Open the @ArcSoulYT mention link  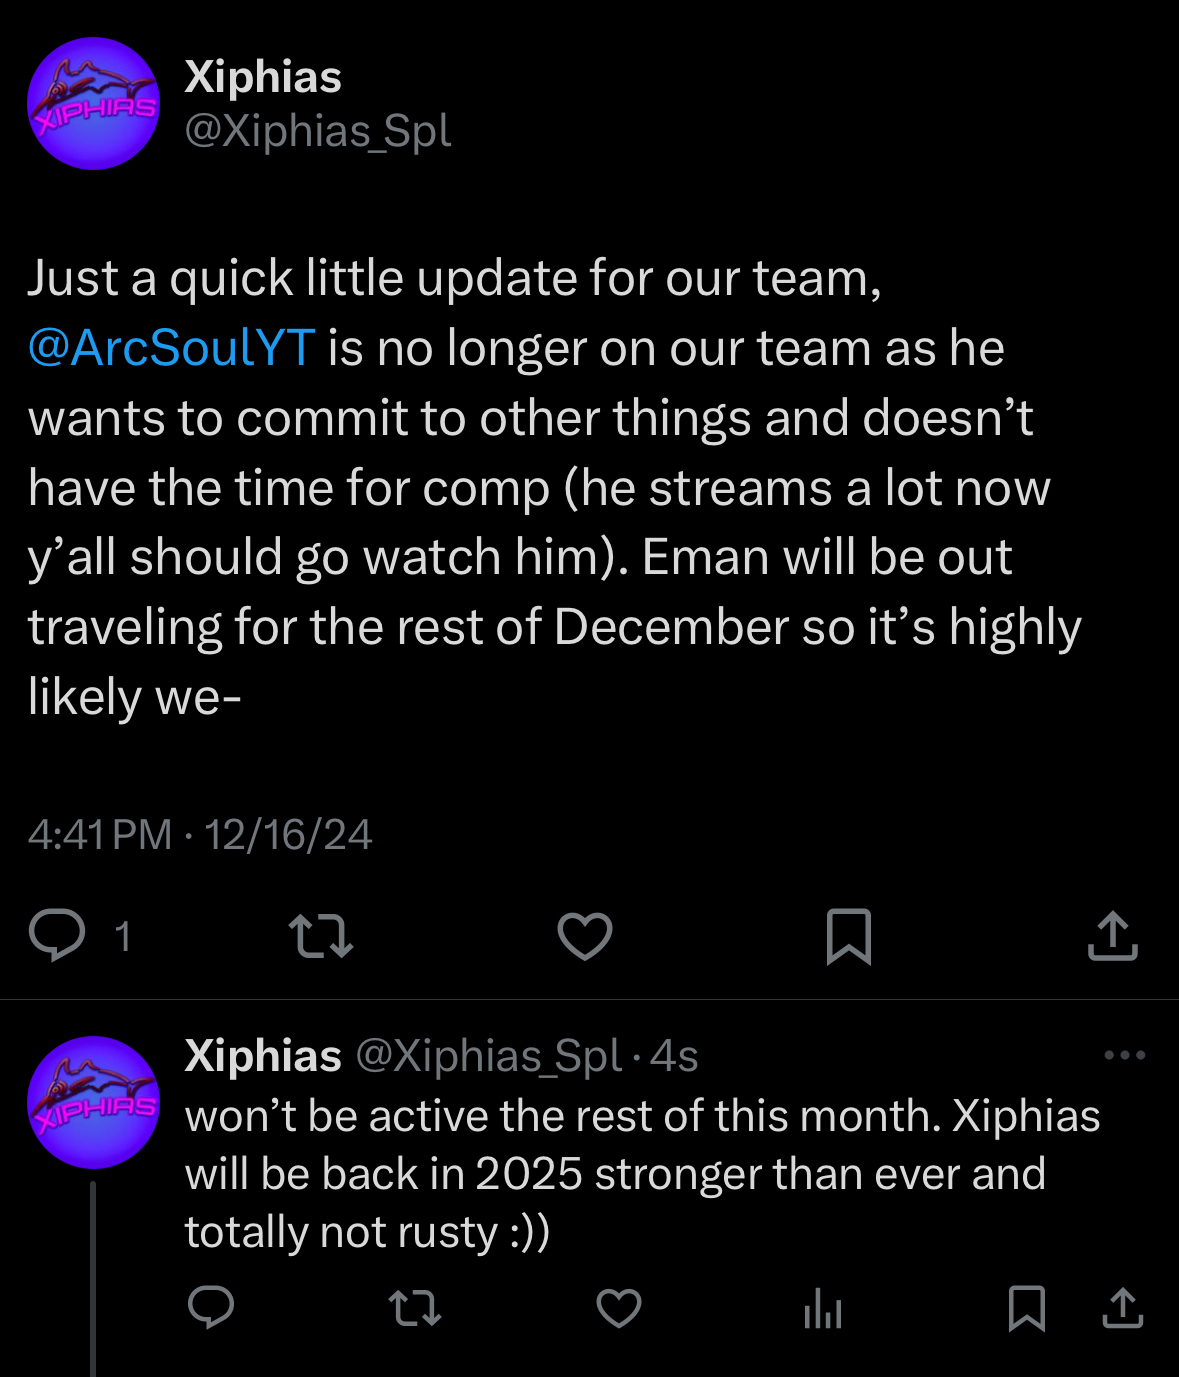(x=172, y=348)
